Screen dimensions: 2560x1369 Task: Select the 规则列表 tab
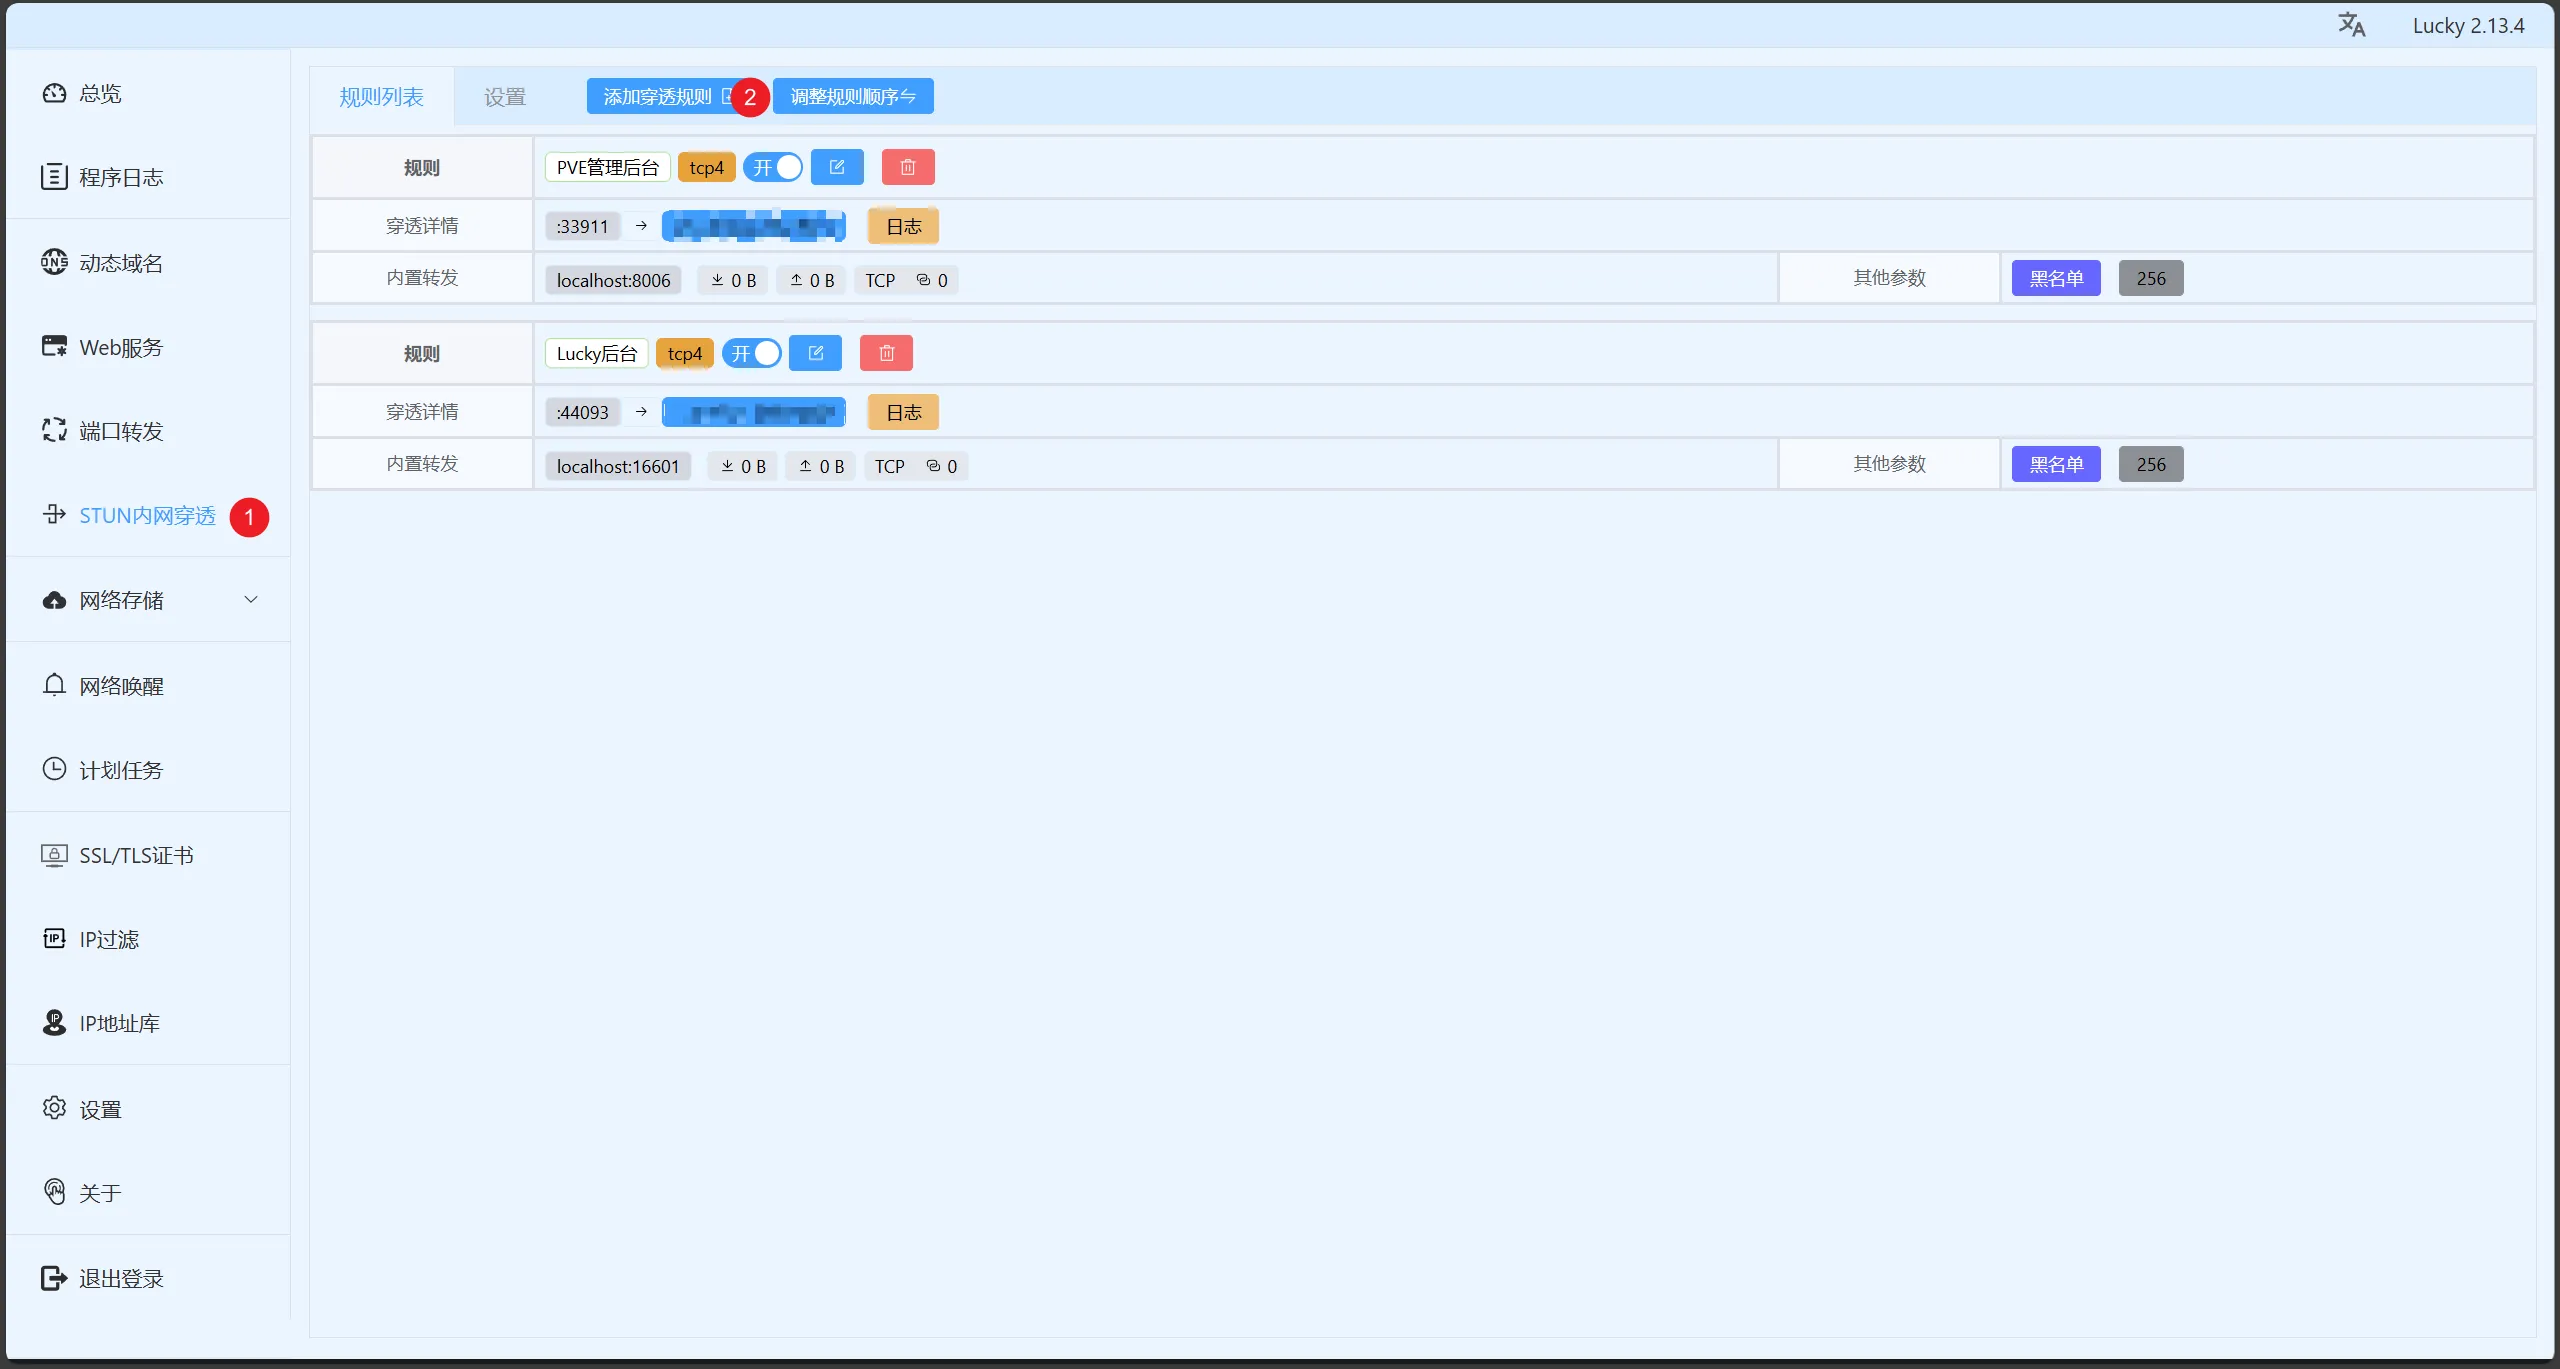coord(381,97)
